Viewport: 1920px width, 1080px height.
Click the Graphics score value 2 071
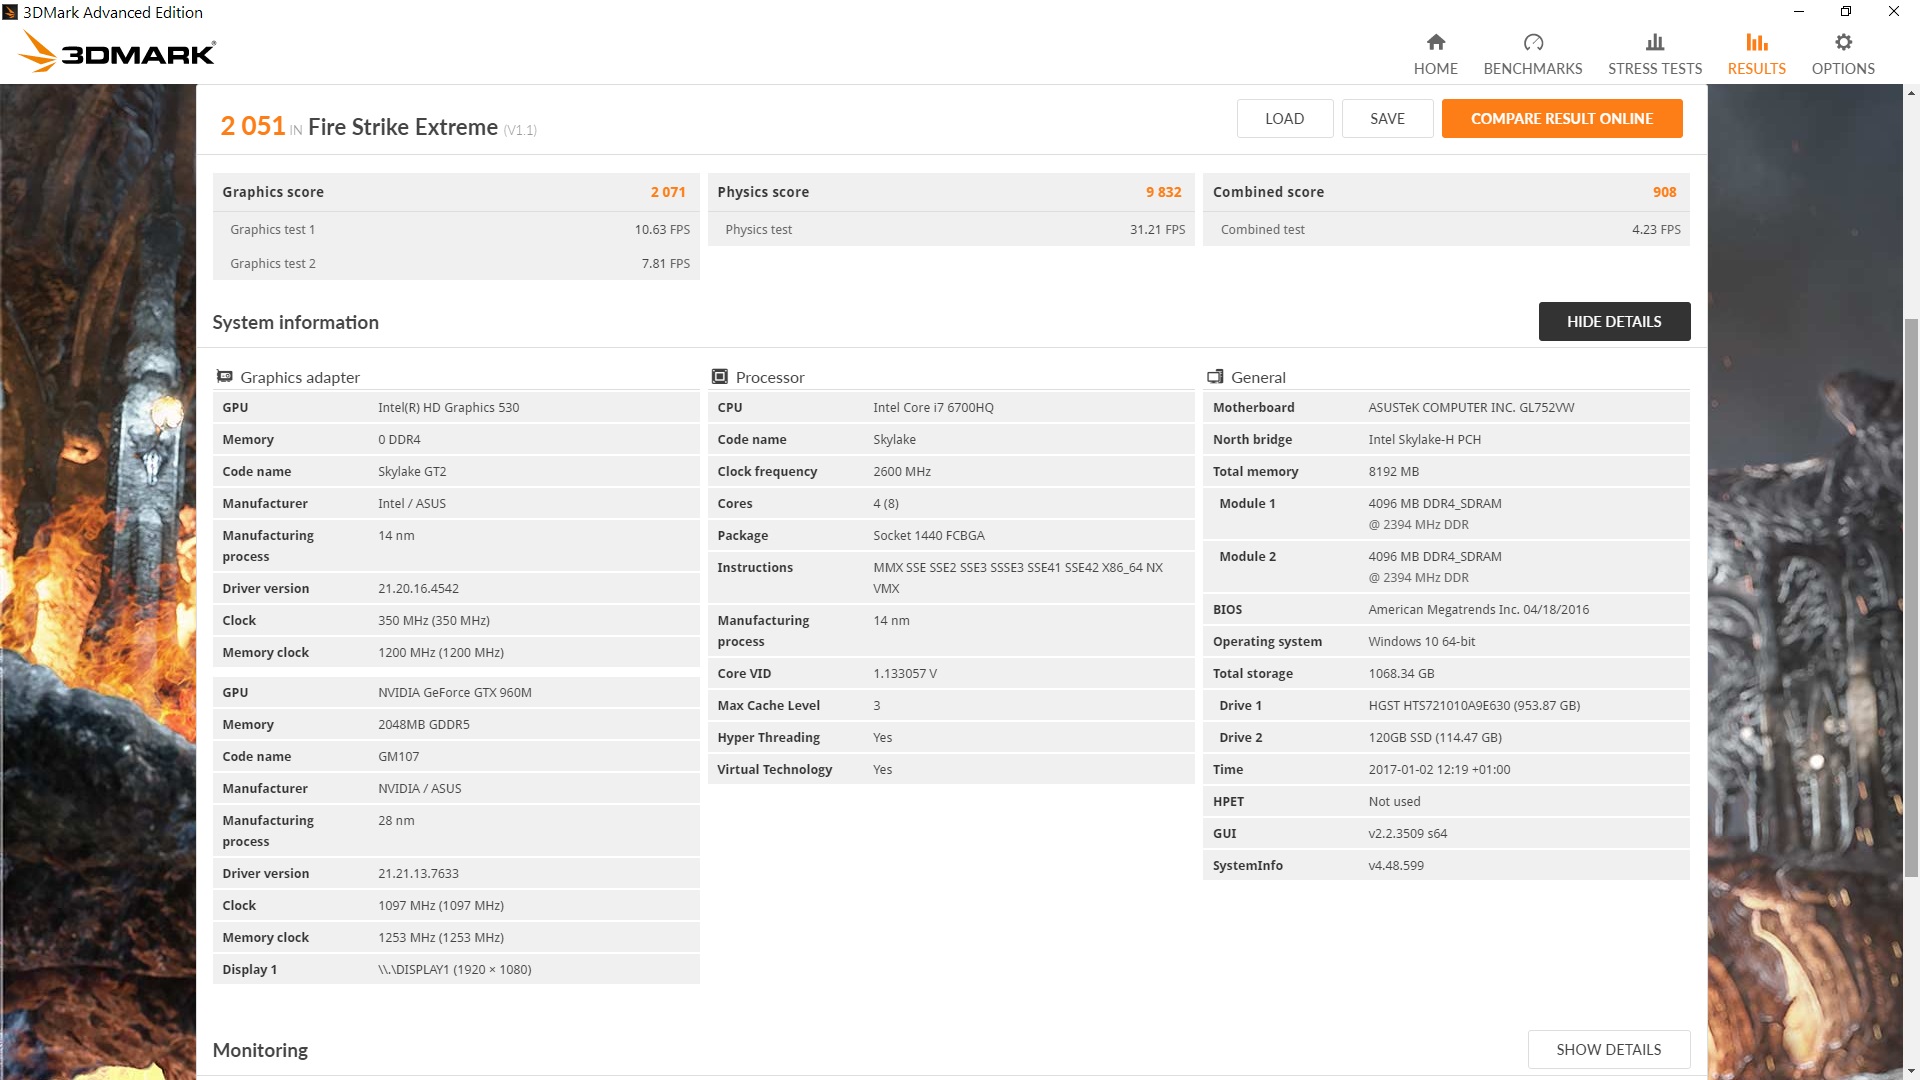668,192
